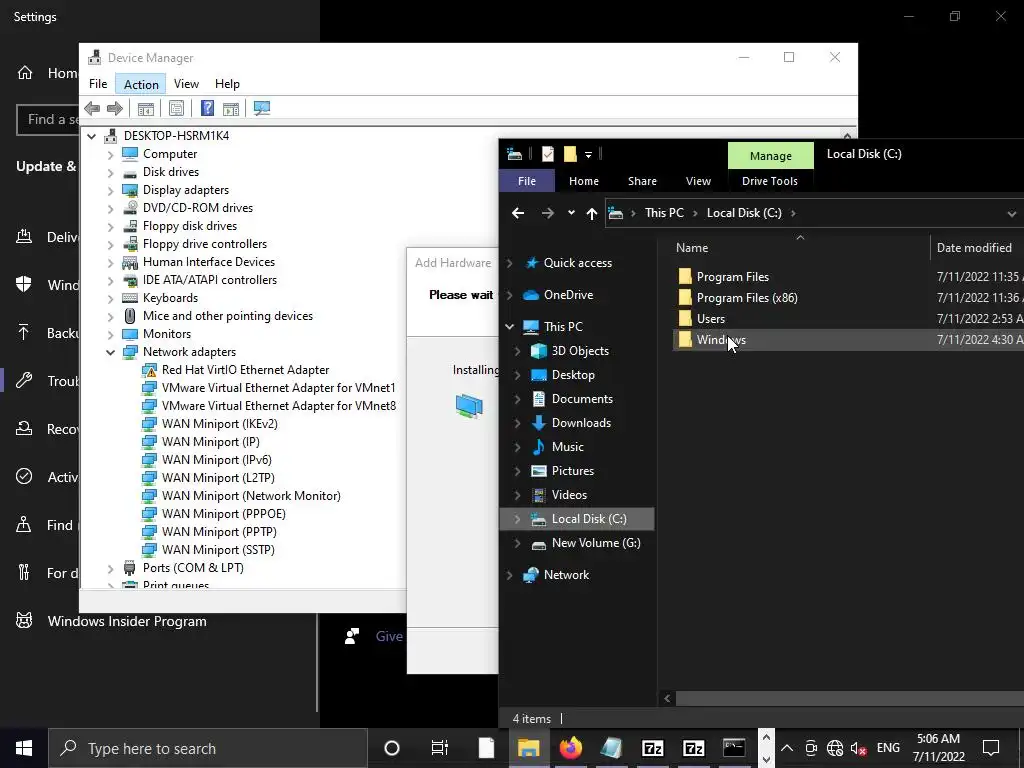Screen dimensions: 1024x768
Task: Open Windows Insider Program in Settings
Action: [x=127, y=621]
